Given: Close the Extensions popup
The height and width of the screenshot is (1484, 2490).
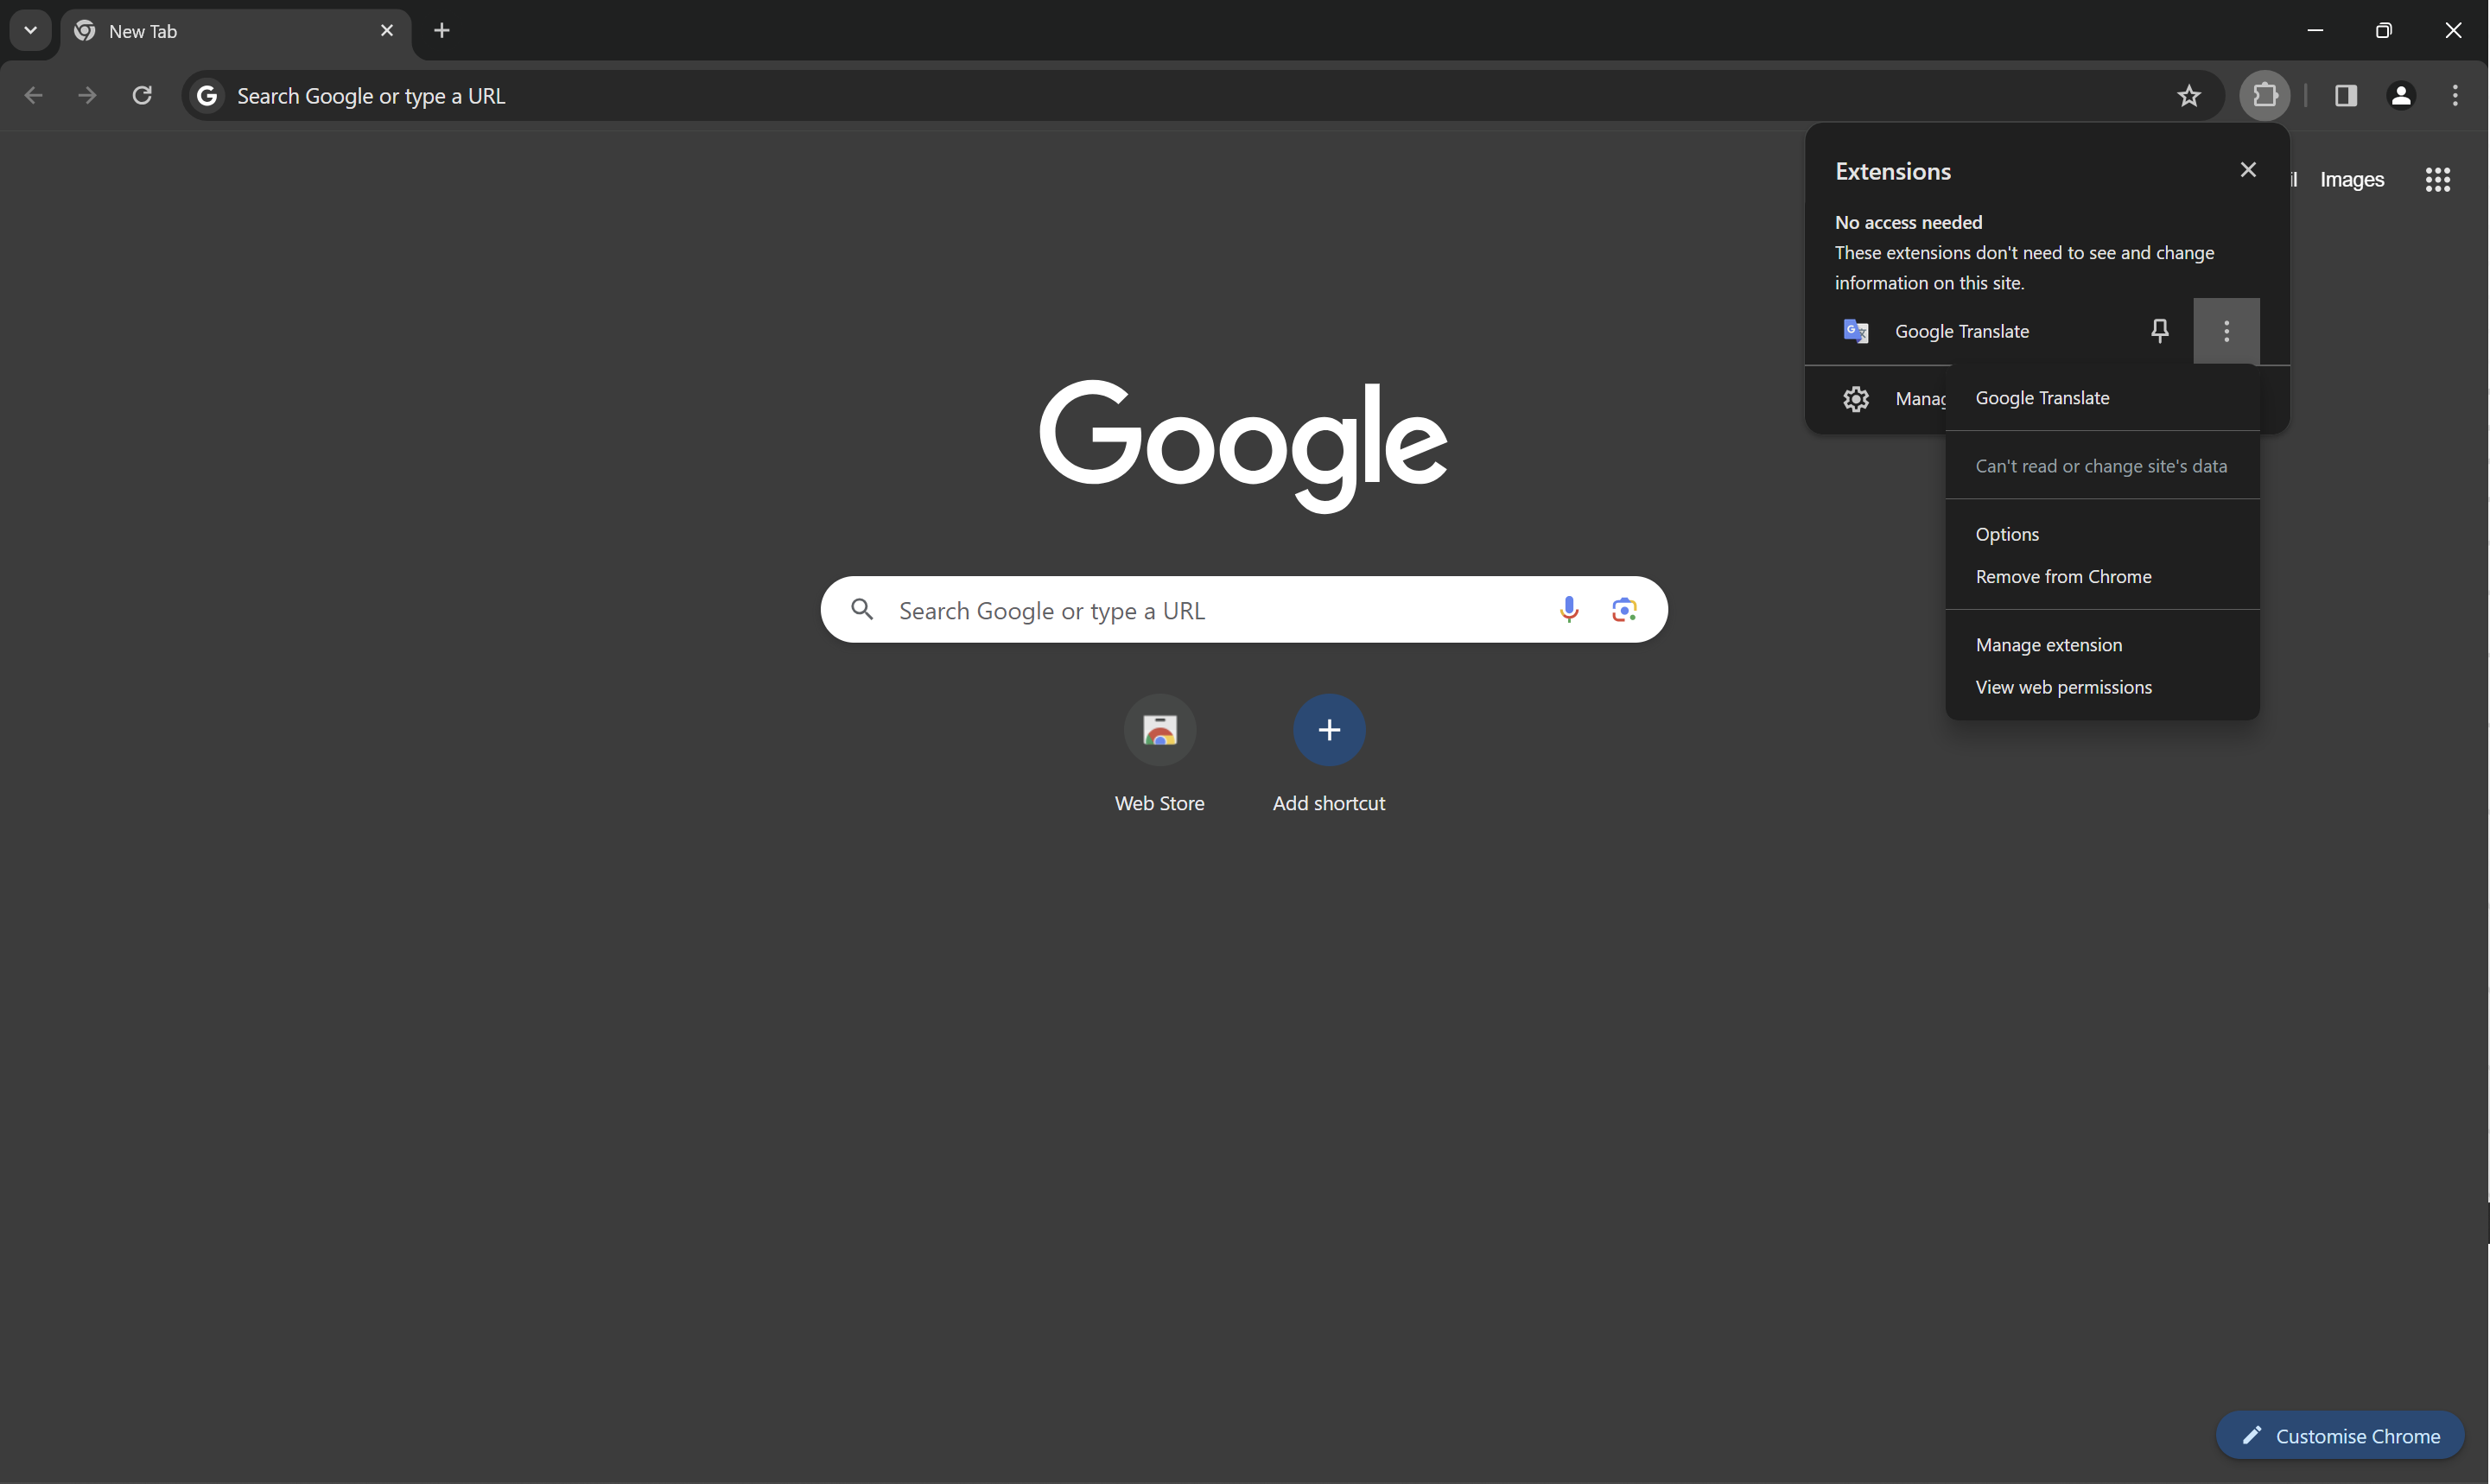Looking at the screenshot, I should [x=2248, y=170].
